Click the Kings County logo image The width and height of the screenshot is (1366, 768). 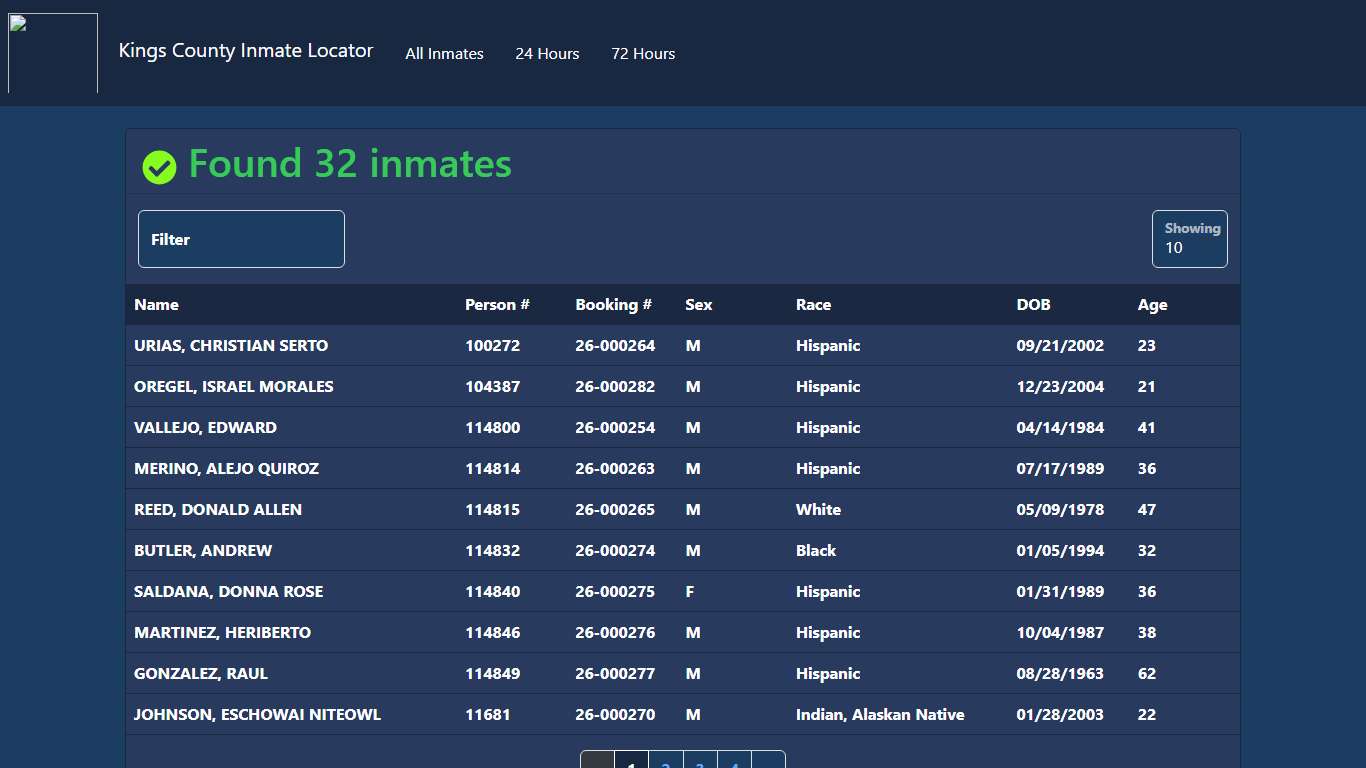pos(52,53)
